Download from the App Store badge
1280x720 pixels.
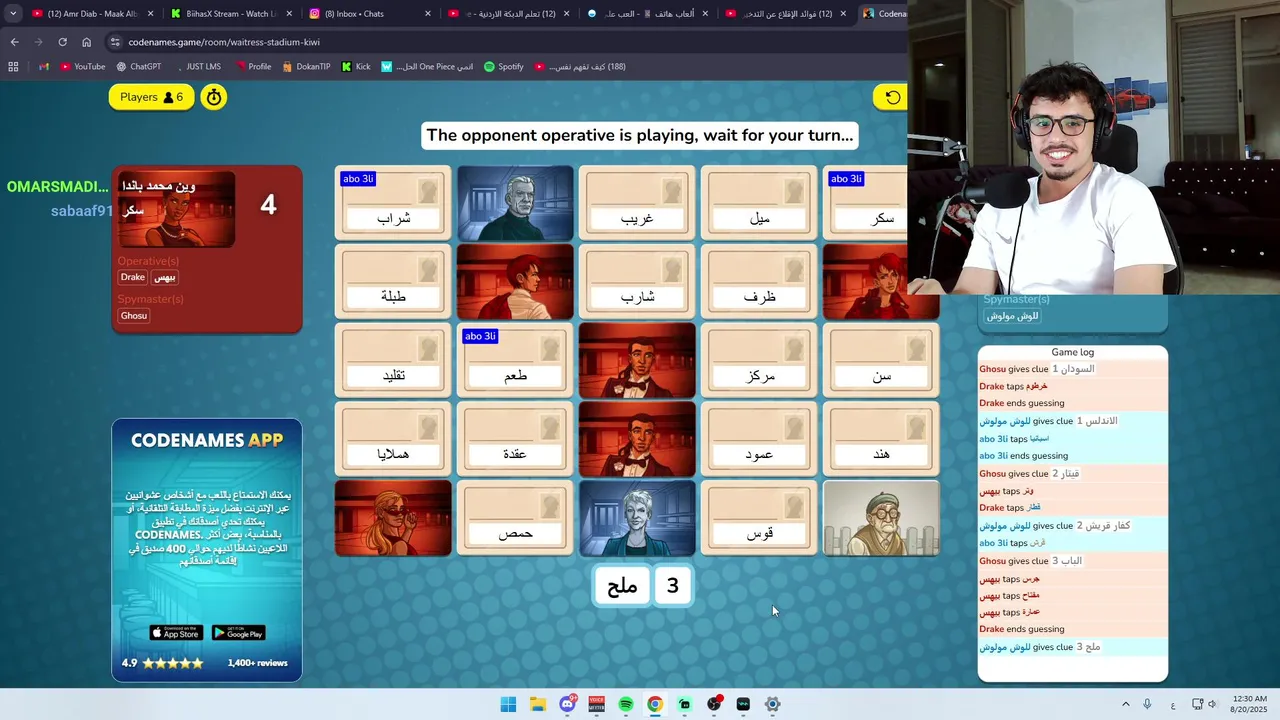point(176,633)
